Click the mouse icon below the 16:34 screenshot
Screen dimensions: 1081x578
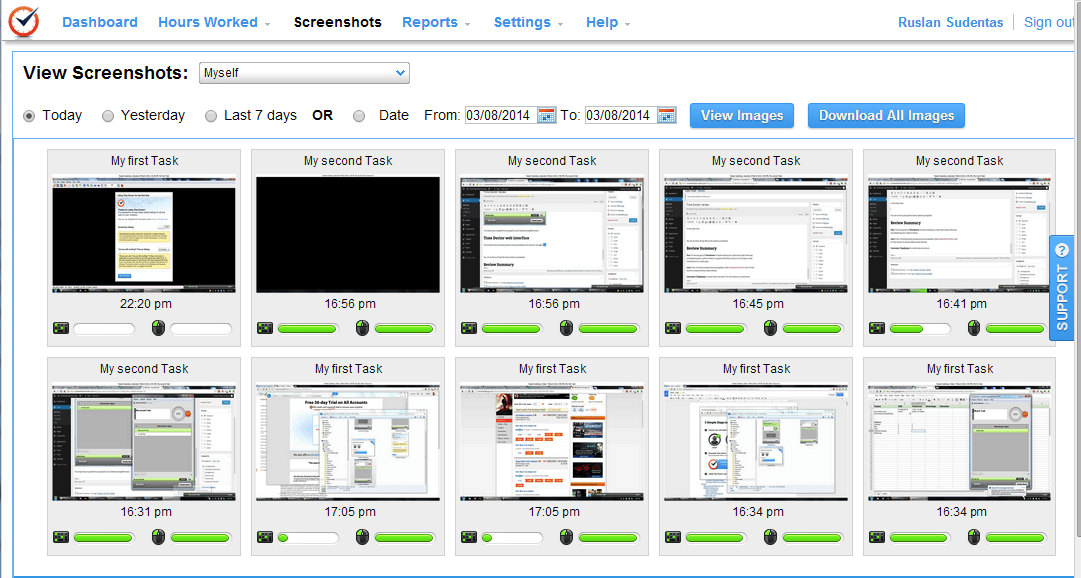pyautogui.click(x=769, y=536)
